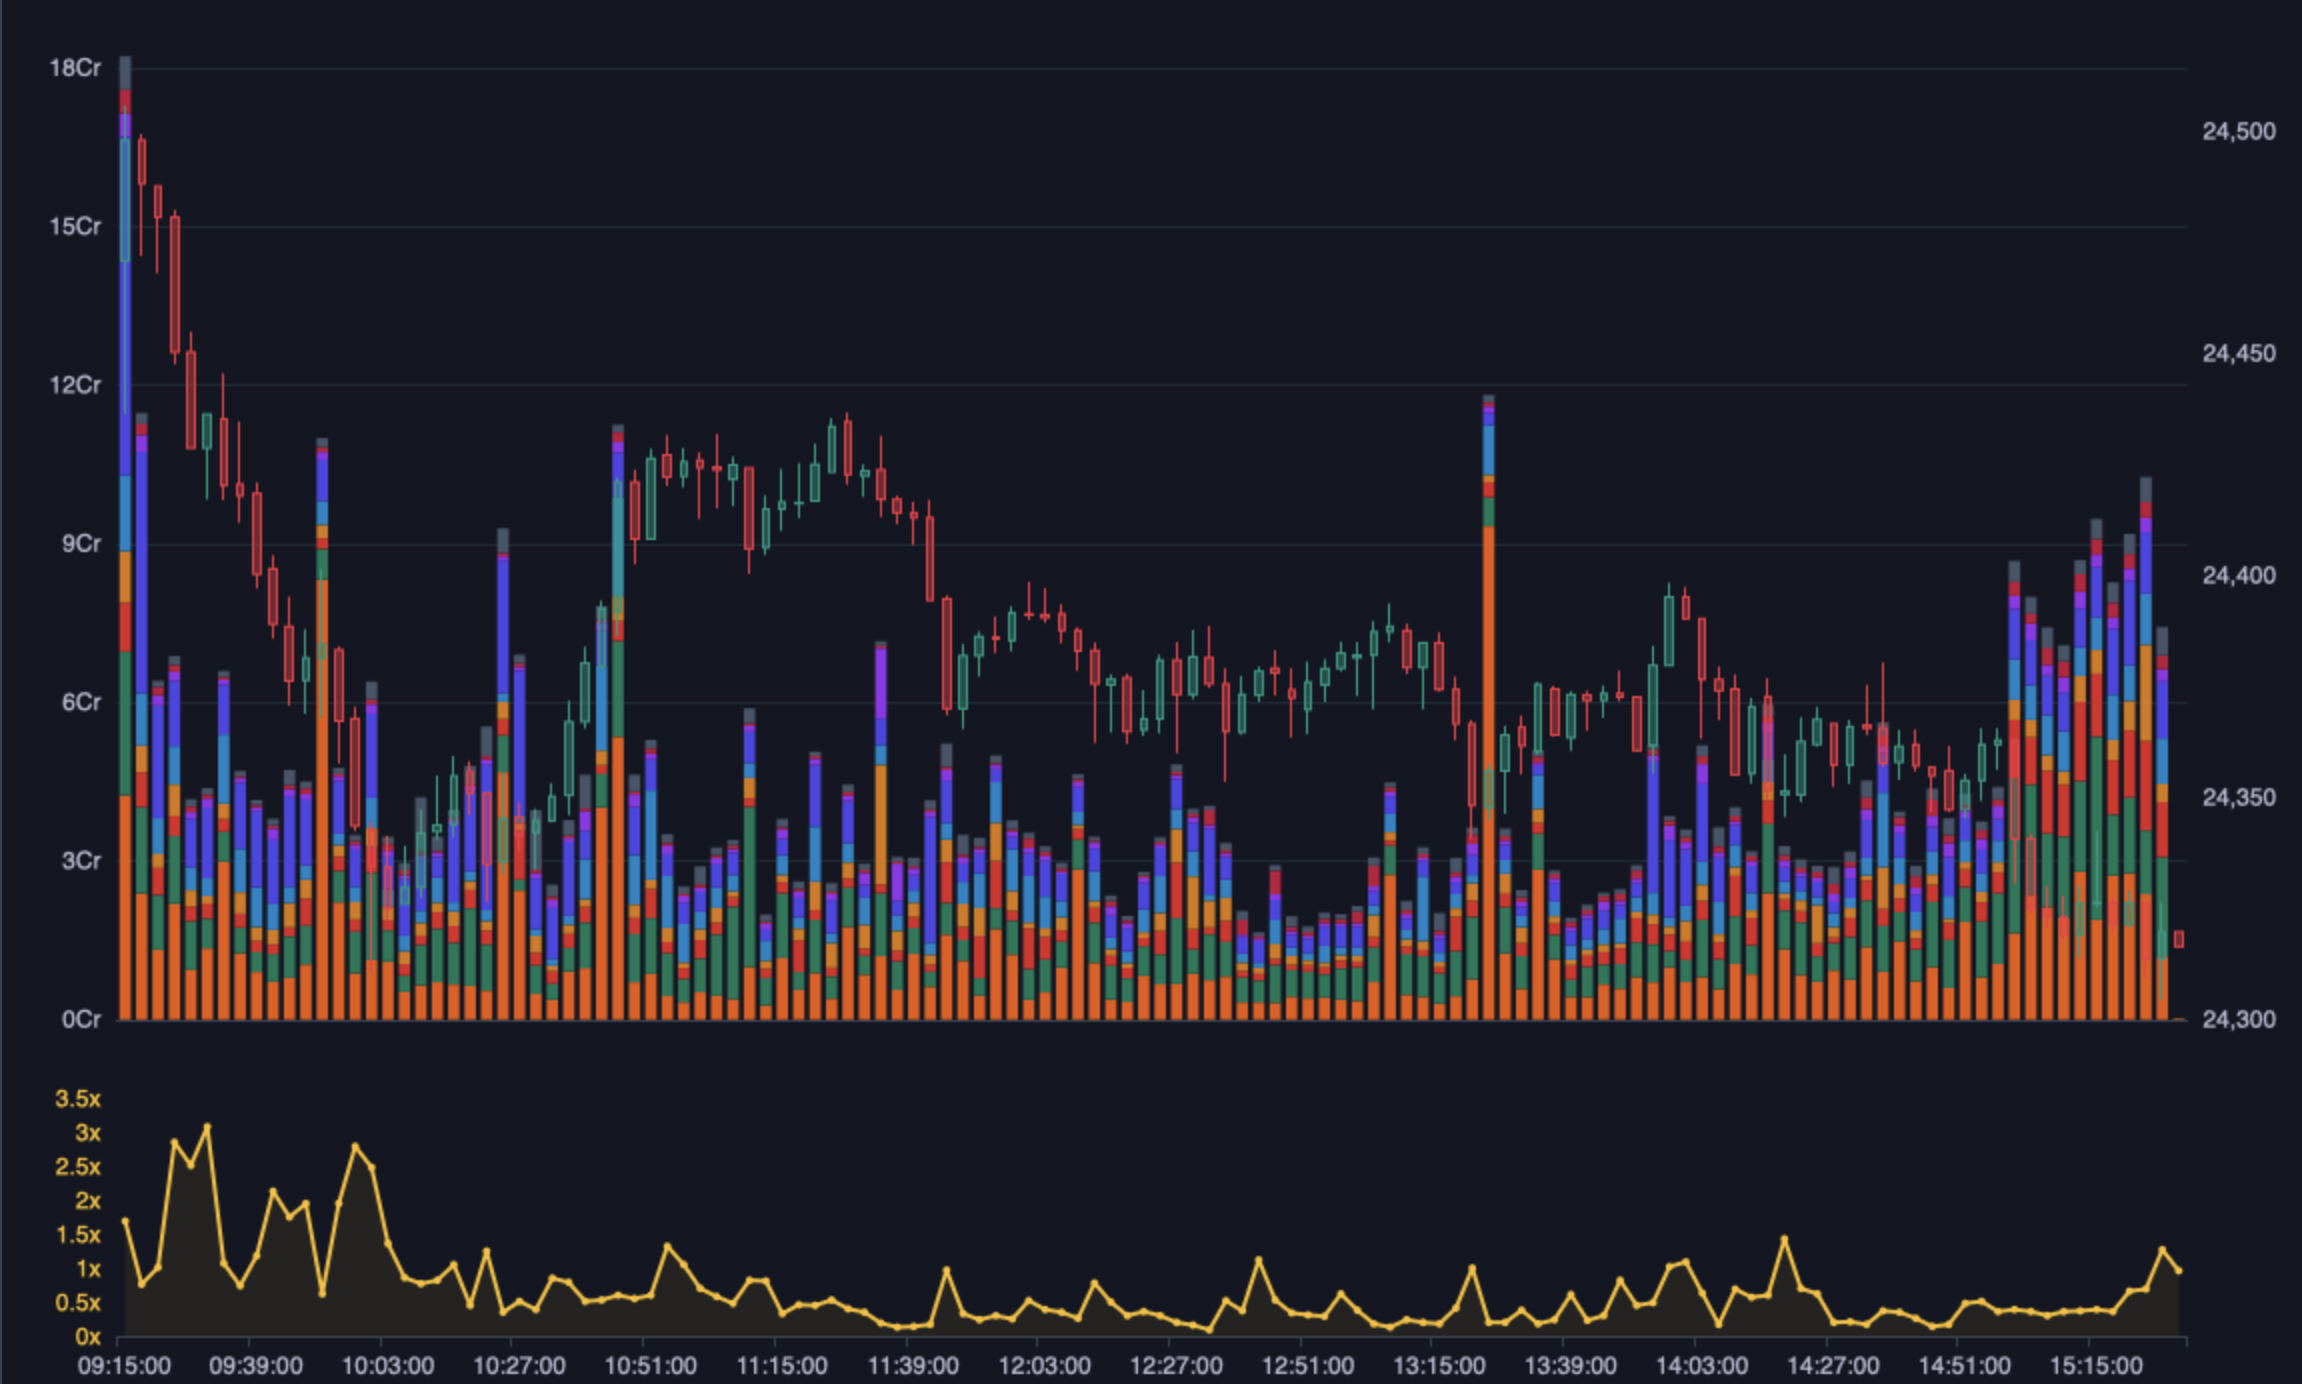Click the 0x ratio axis label
Viewport: 2302px width, 1384px height.
pos(87,1337)
